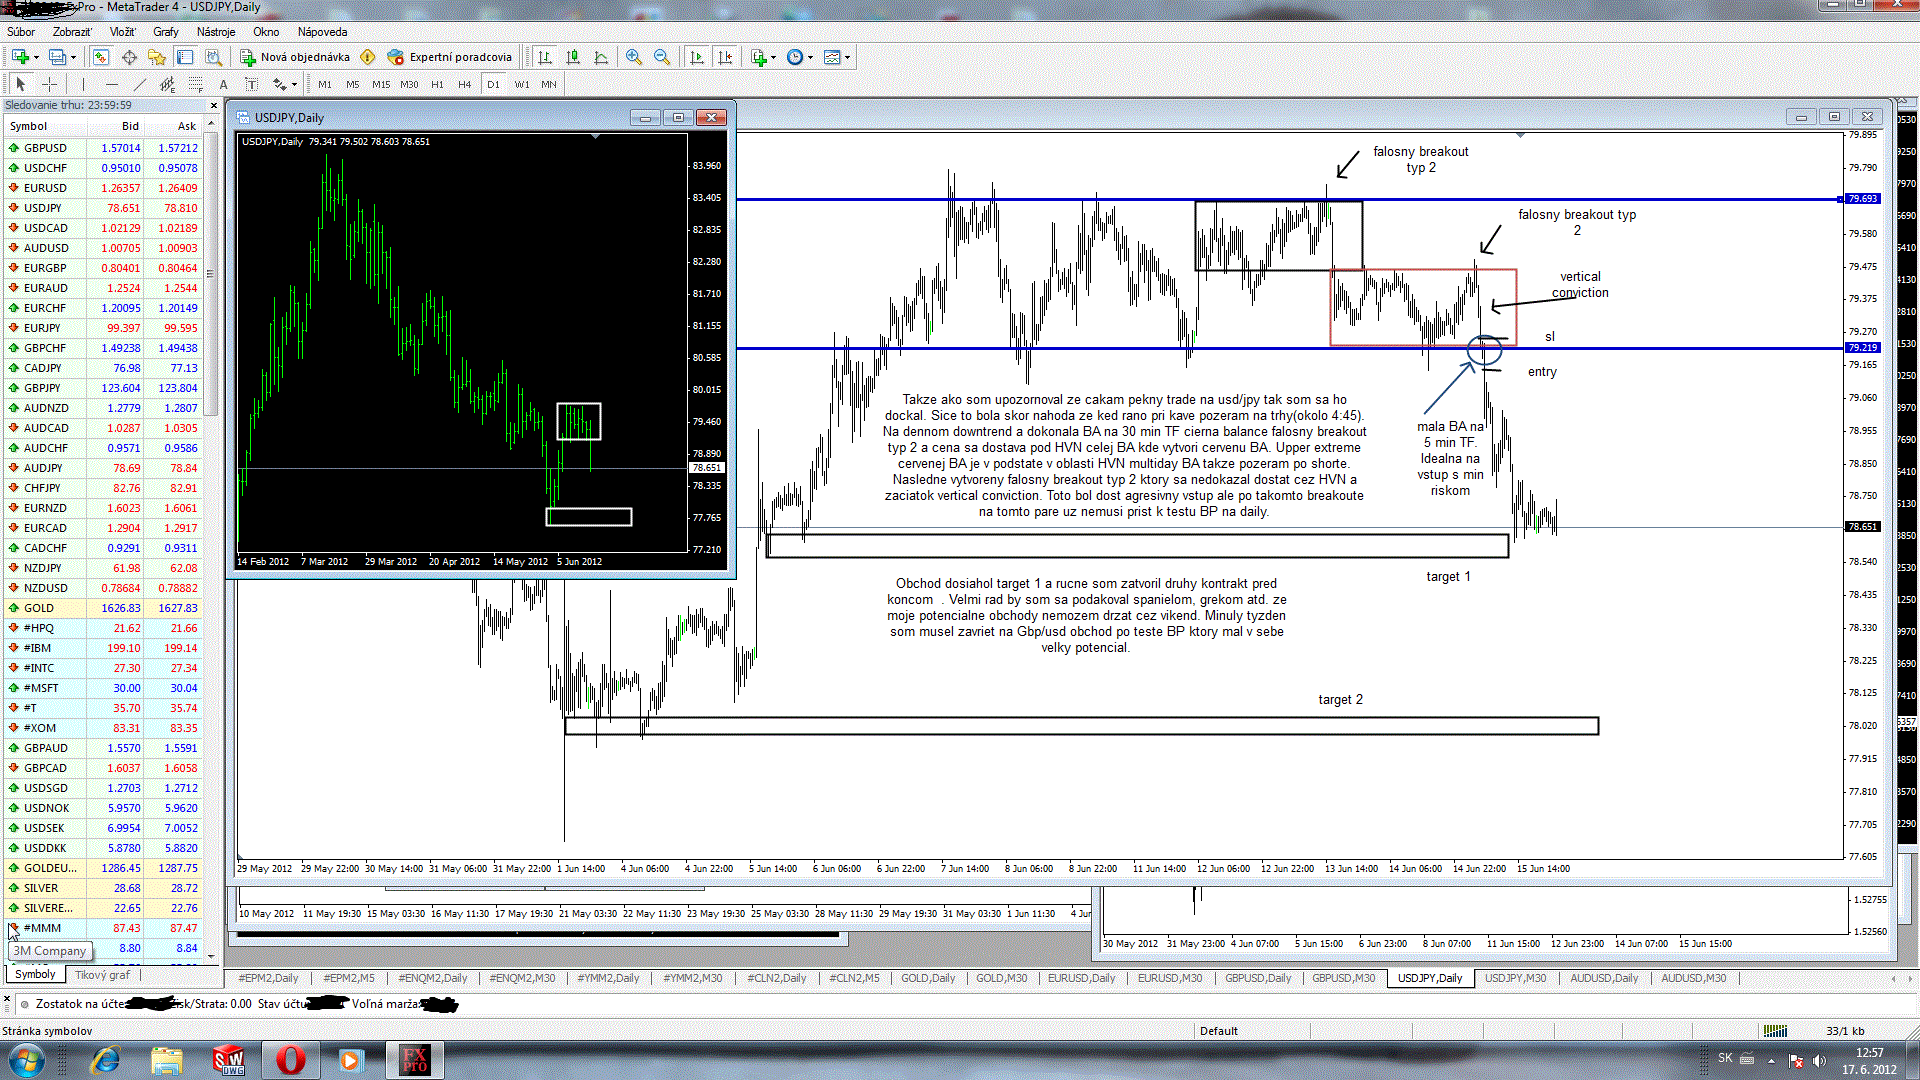Open the Nástroje menu
The height and width of the screenshot is (1080, 1920).
[215, 32]
